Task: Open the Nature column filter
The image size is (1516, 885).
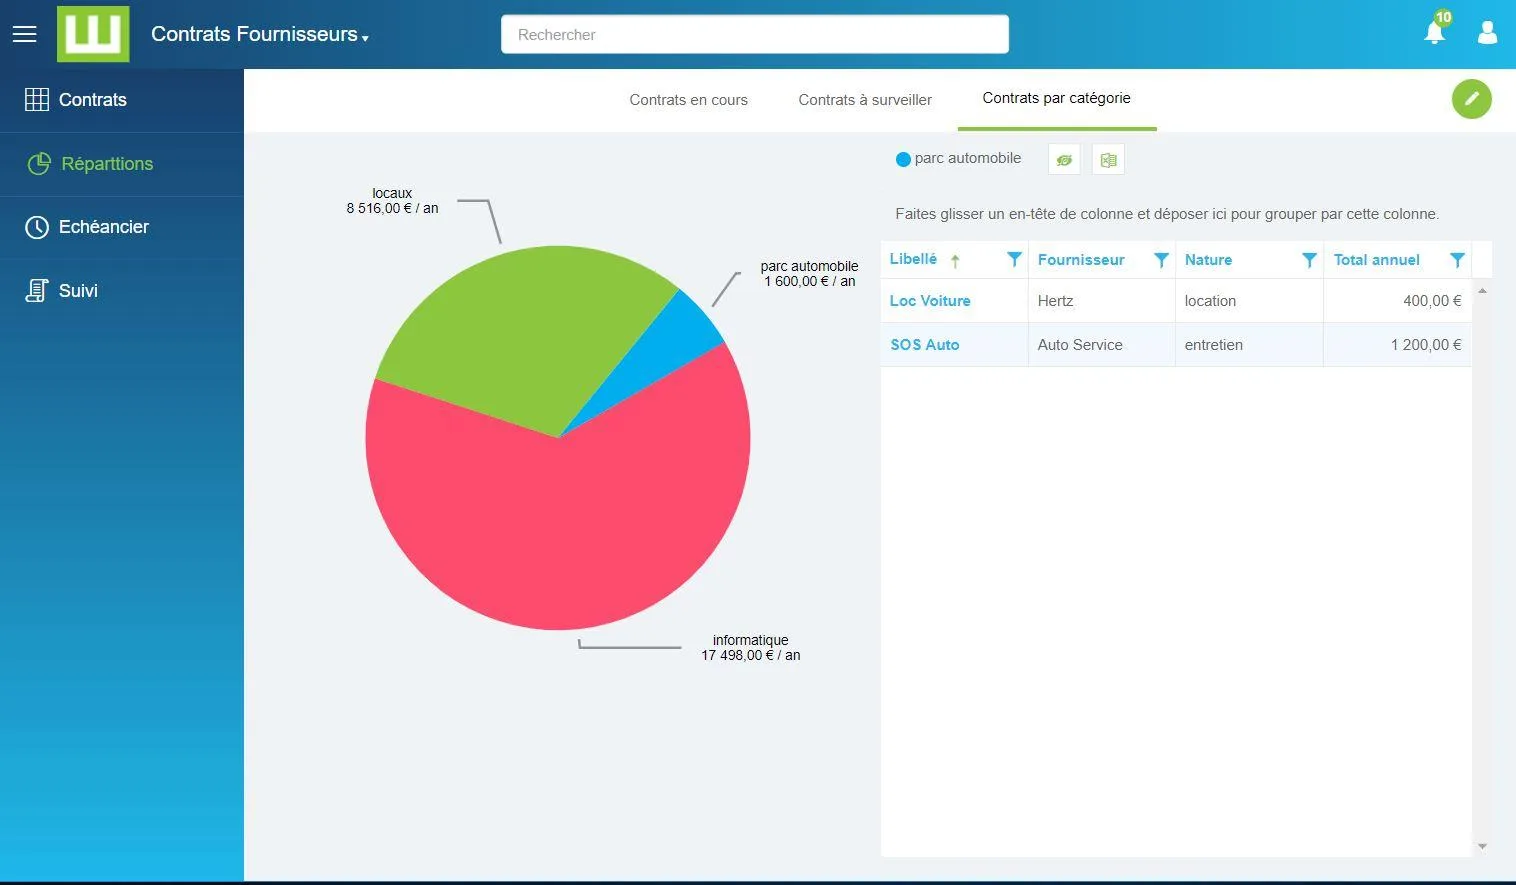Action: click(x=1309, y=260)
